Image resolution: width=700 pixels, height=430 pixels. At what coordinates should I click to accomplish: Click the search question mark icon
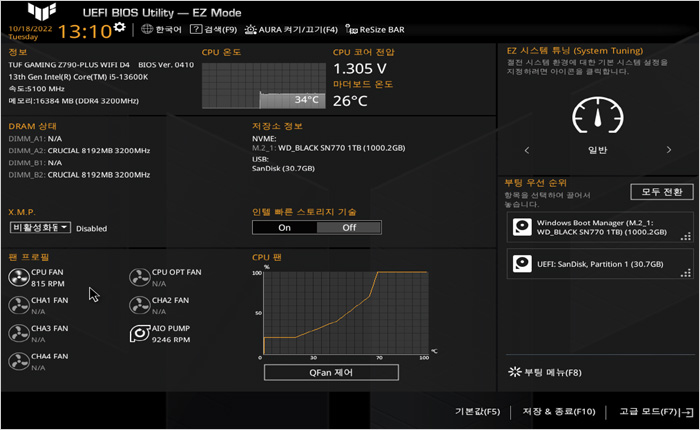(196, 29)
